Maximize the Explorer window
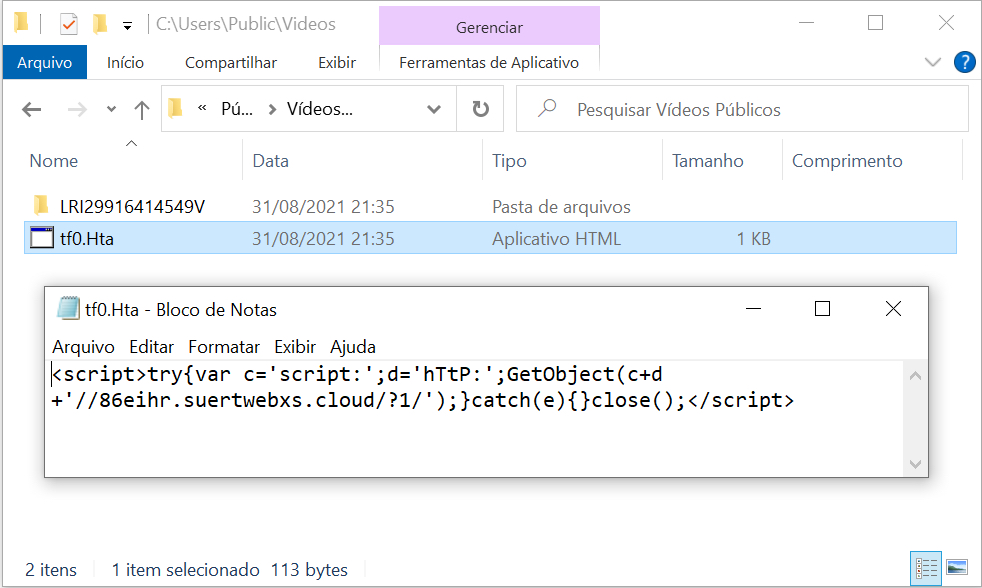Viewport: 982px width, 588px height. [876, 23]
